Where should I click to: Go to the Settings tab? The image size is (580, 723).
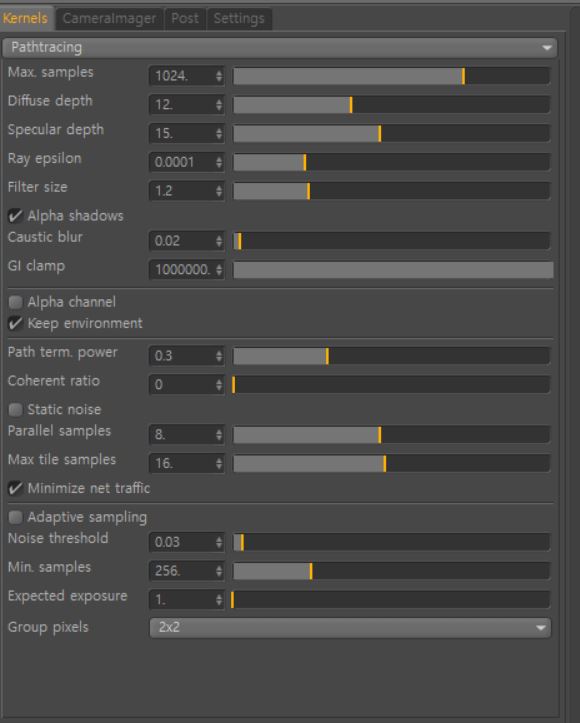pyautogui.click(x=239, y=18)
